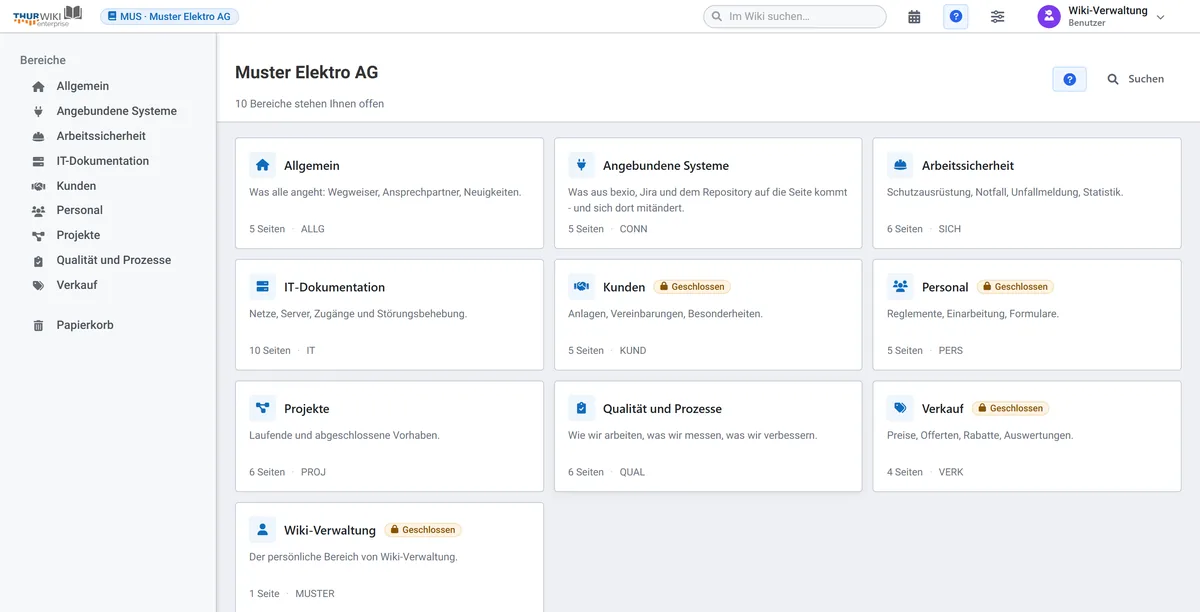Click the helmet icon on Arbeitssicherheit card
This screenshot has height=612, width=1200.
pos(900,165)
